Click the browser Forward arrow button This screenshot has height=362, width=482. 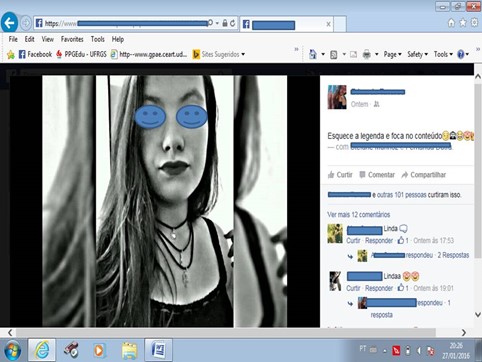click(26, 23)
